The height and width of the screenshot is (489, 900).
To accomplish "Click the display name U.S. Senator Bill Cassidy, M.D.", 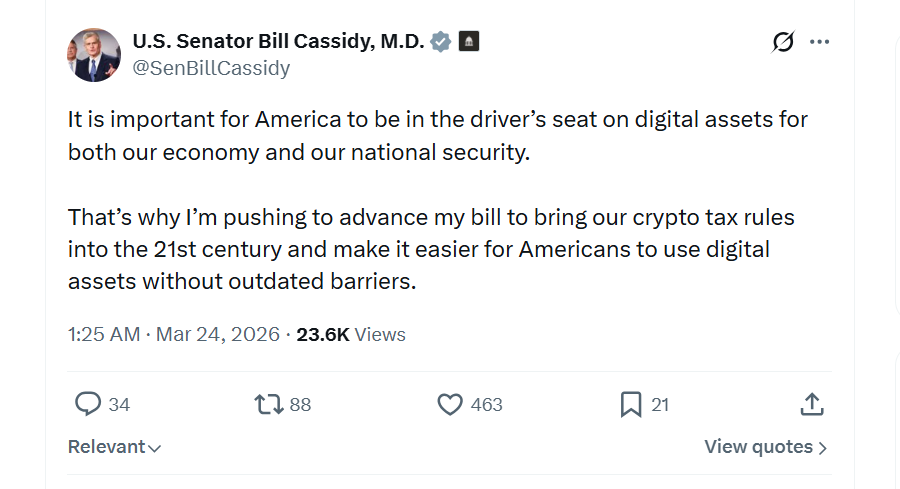I will click(277, 41).
